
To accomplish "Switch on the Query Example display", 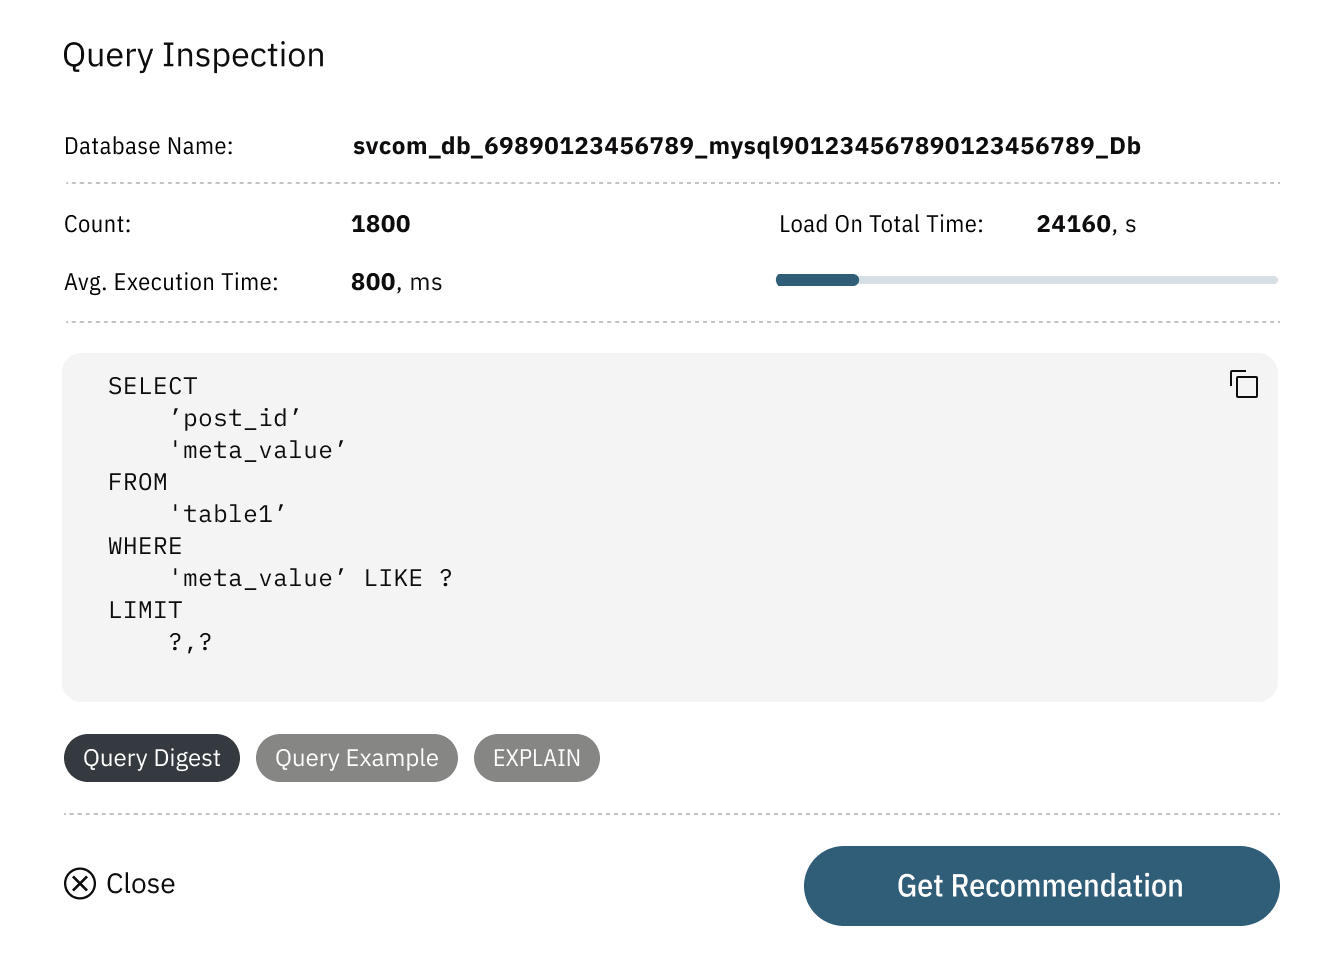I will click(357, 758).
